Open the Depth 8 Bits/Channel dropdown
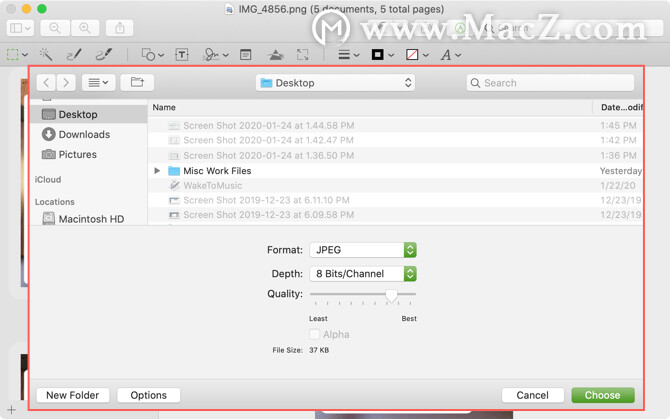Image resolution: width=670 pixels, height=419 pixels. 363,274
